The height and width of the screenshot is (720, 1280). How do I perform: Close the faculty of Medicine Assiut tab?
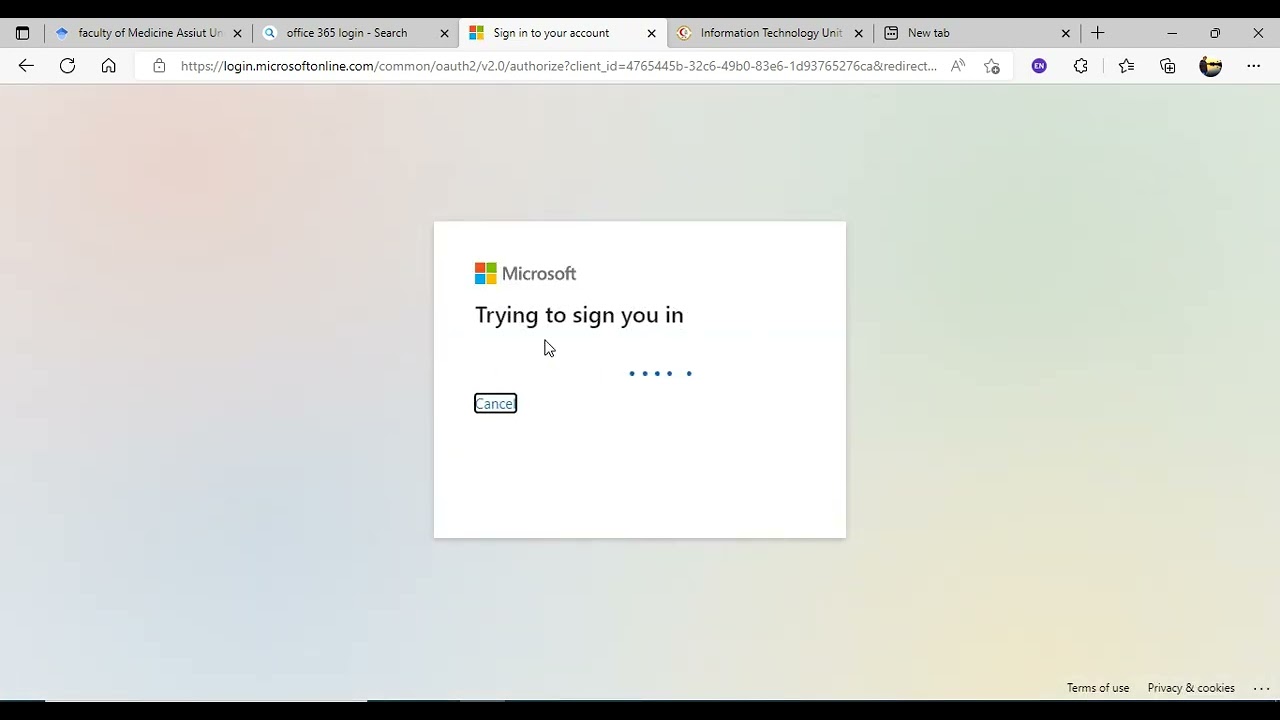pyautogui.click(x=237, y=33)
